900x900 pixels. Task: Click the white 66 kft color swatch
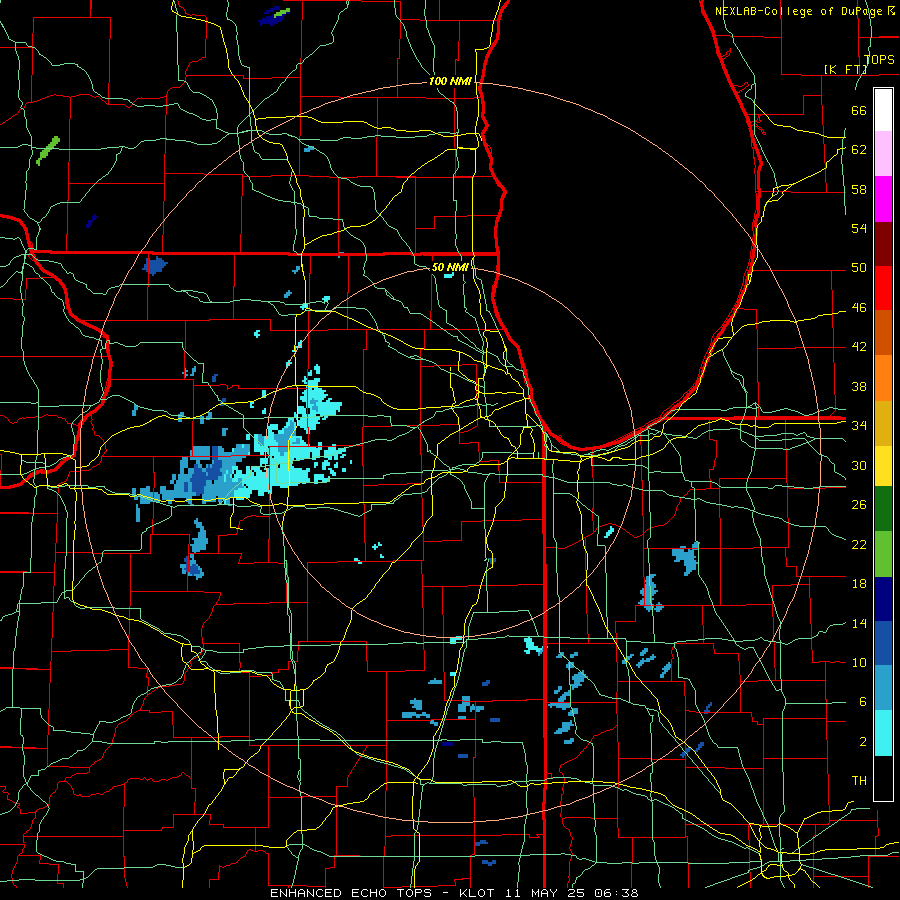(x=883, y=110)
